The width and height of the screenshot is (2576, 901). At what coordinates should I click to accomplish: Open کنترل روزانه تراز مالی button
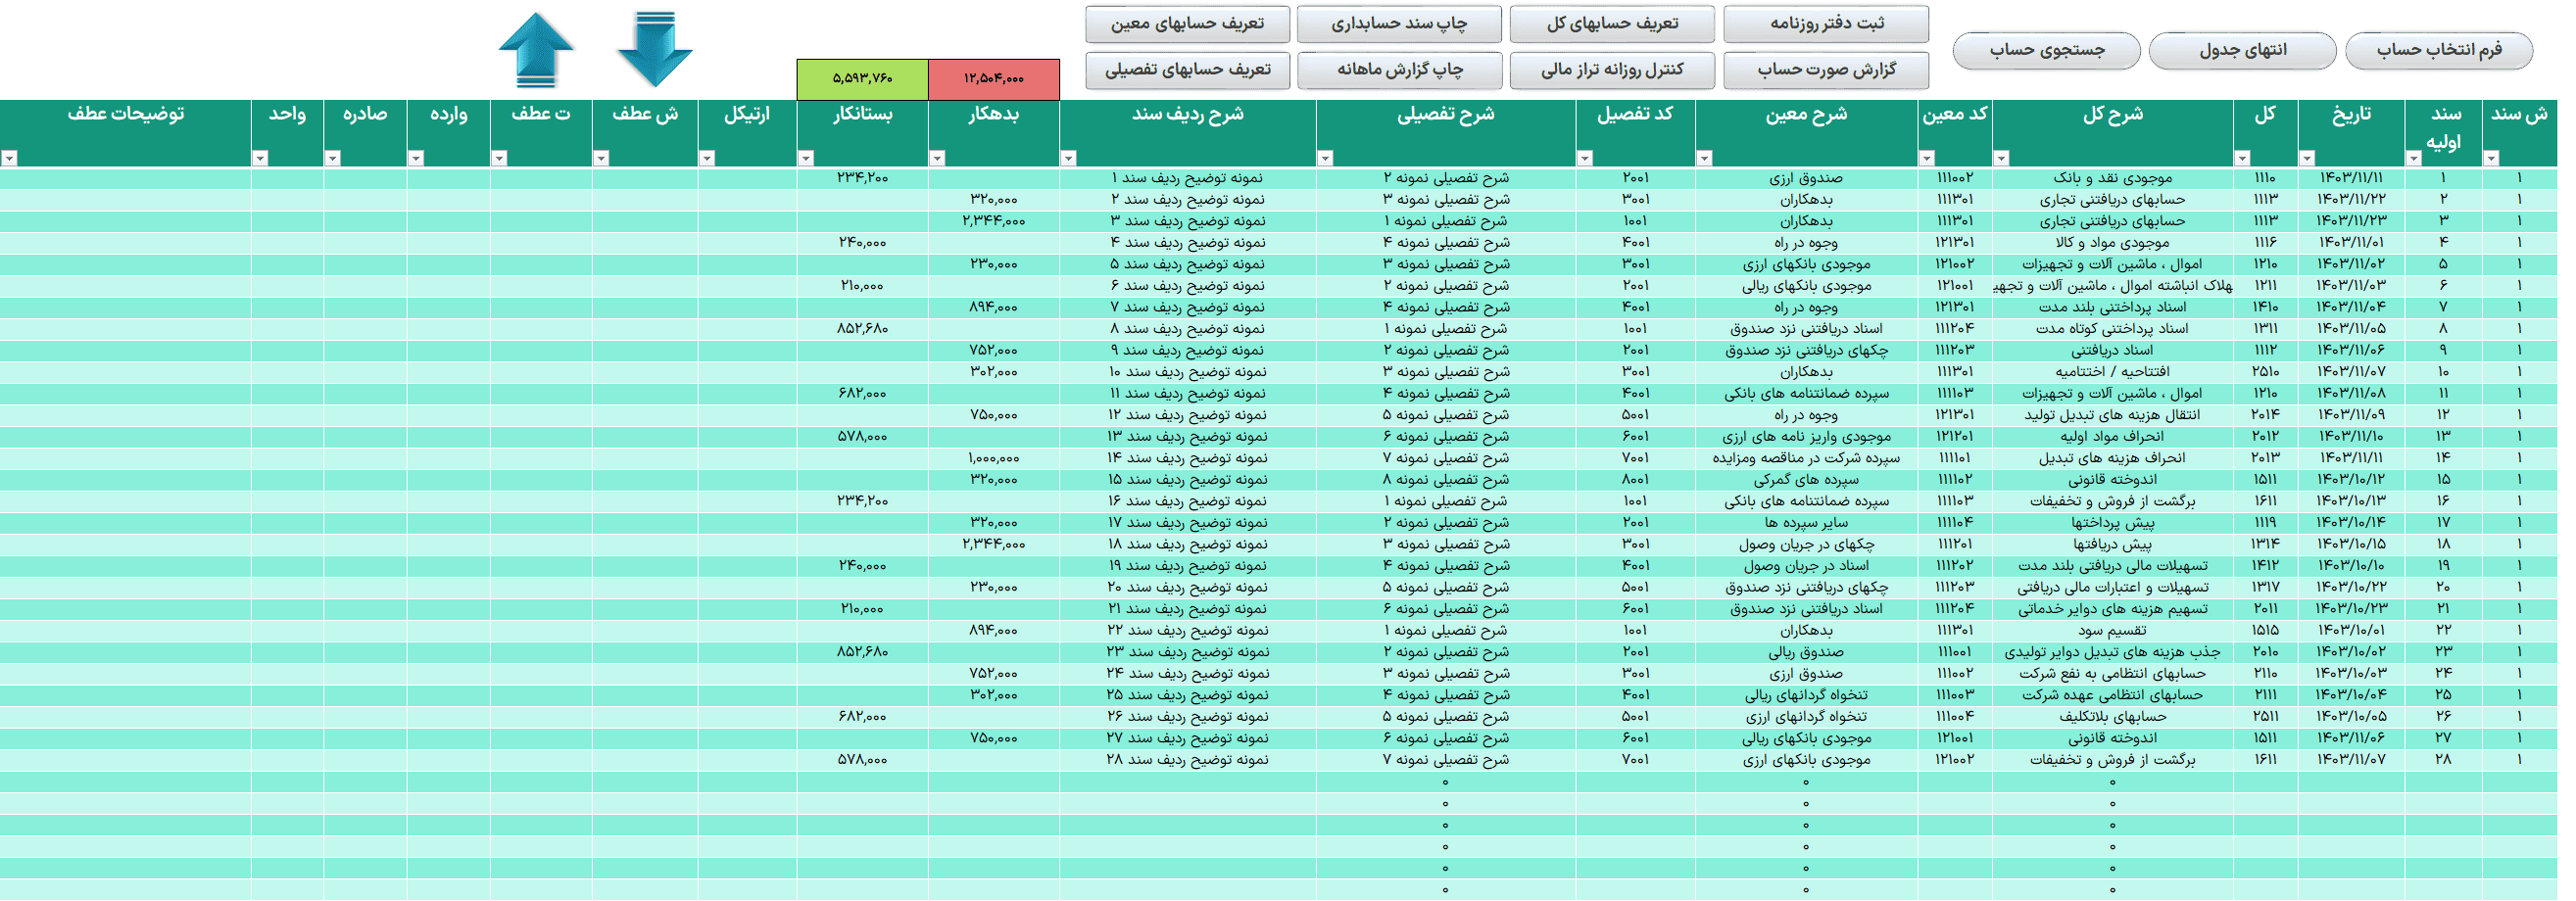click(x=1612, y=70)
